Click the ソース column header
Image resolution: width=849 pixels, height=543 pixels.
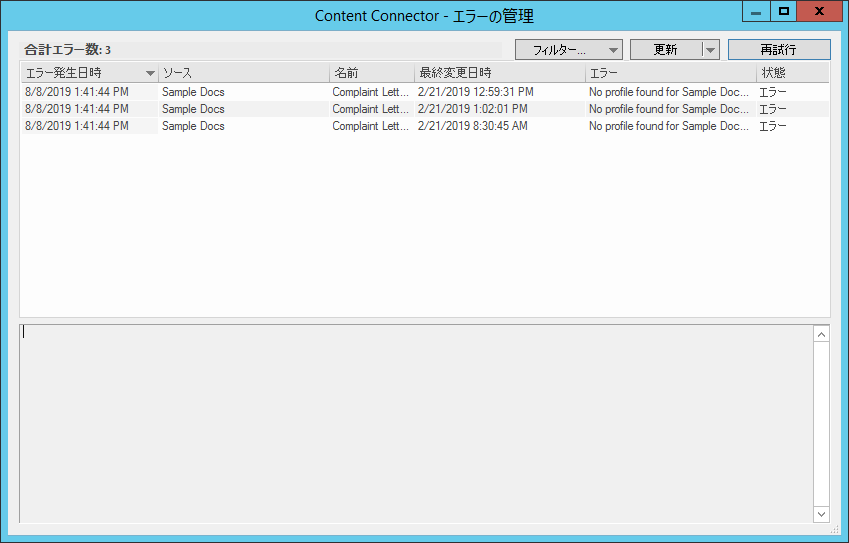pyautogui.click(x=243, y=73)
